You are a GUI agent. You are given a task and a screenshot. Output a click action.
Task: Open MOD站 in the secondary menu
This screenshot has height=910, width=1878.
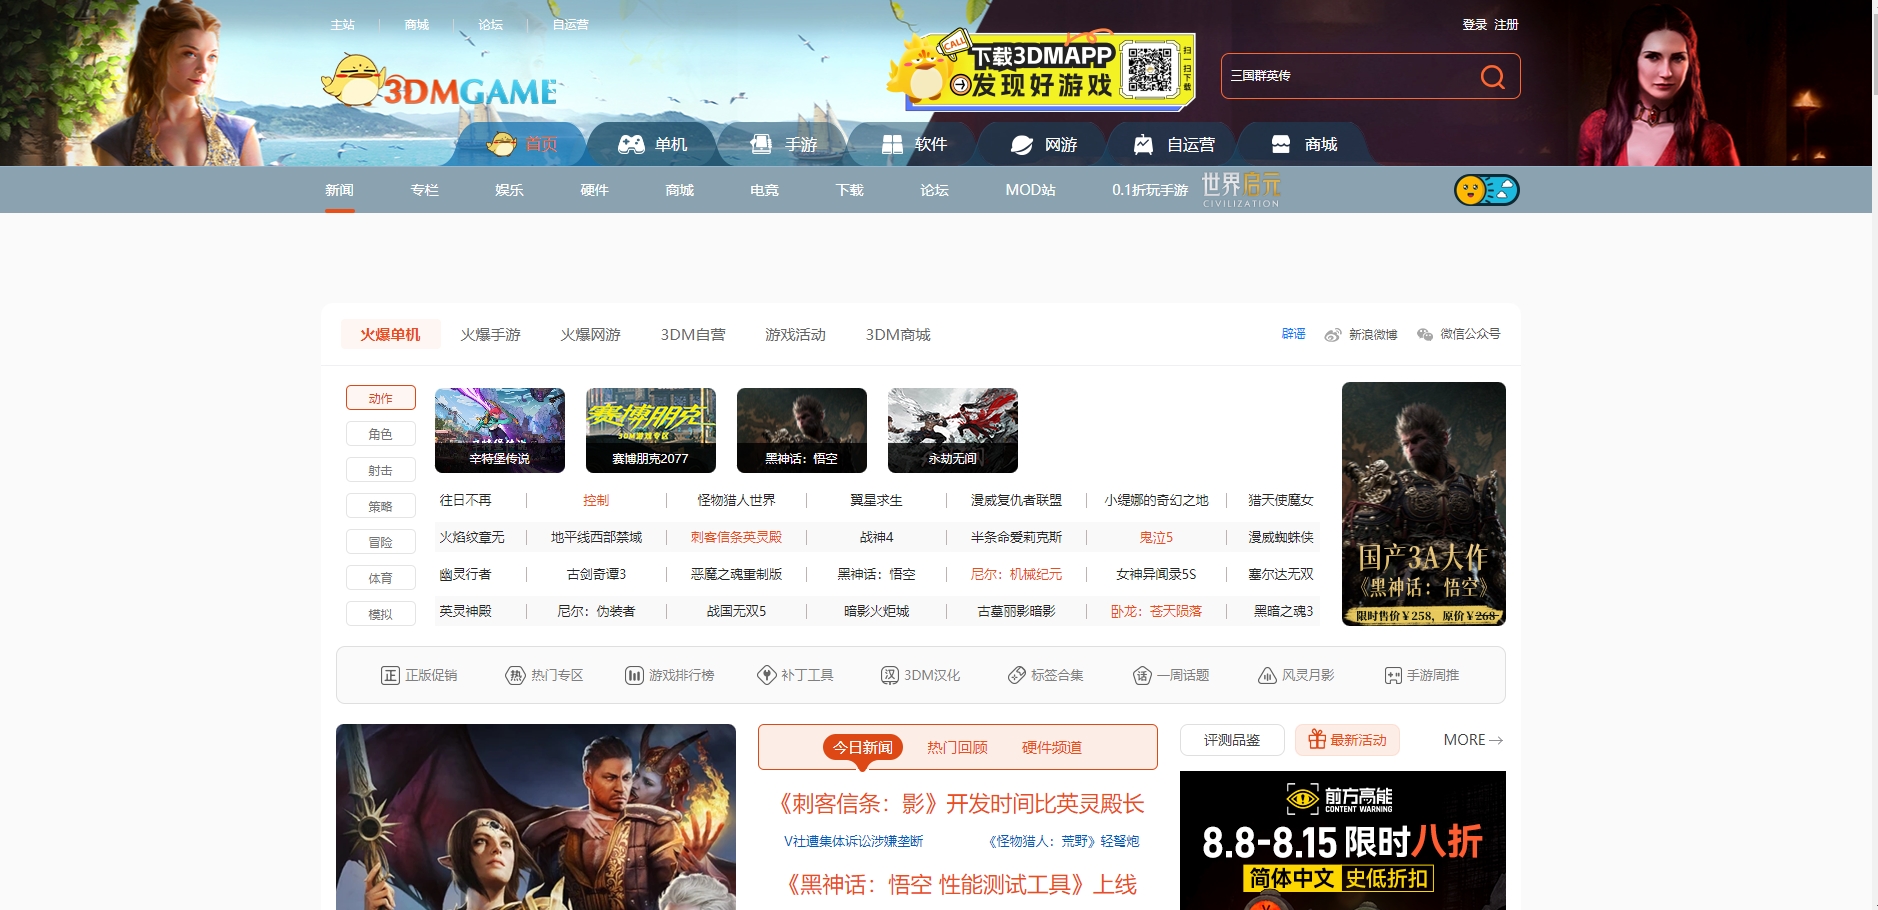coord(1030,190)
